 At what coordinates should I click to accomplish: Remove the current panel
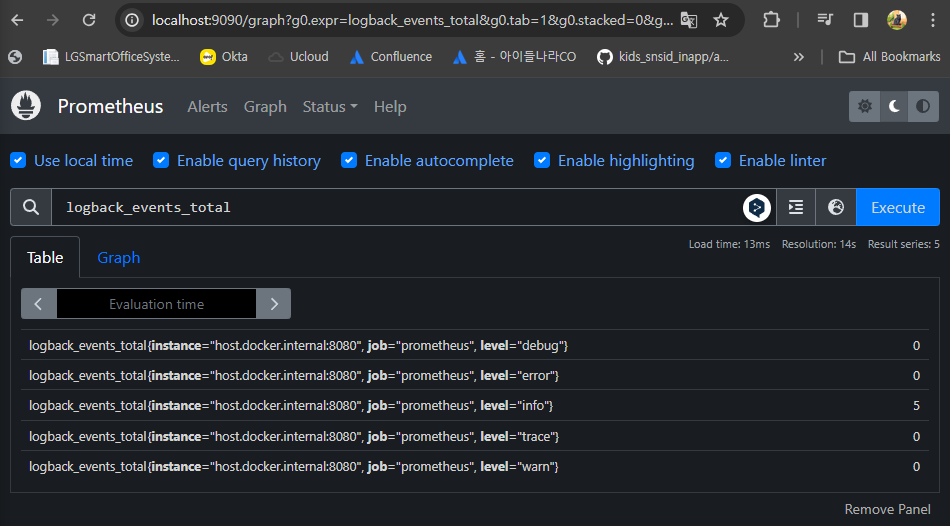[888, 509]
